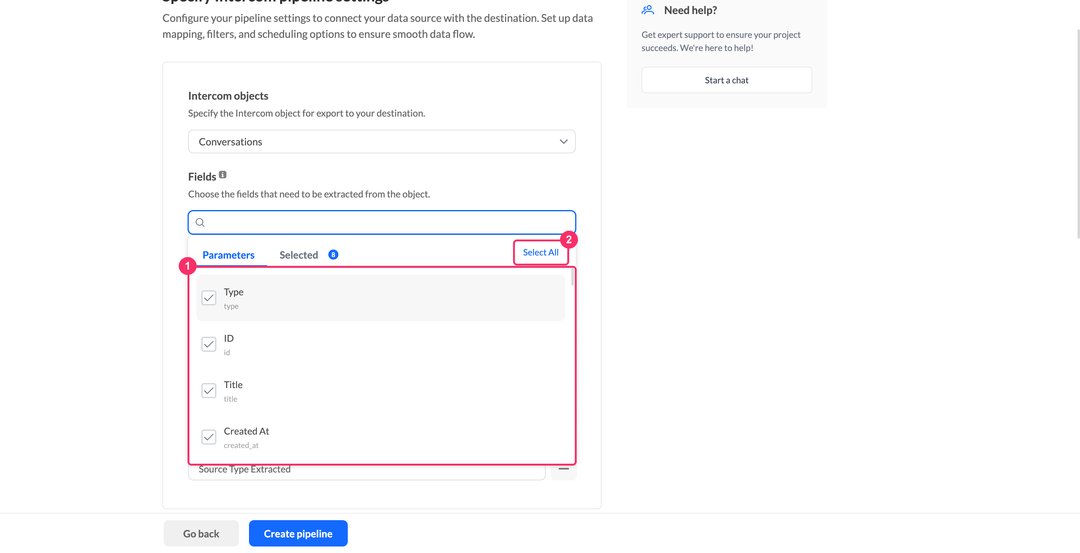Uncheck the Created At field checkbox

(x=209, y=437)
